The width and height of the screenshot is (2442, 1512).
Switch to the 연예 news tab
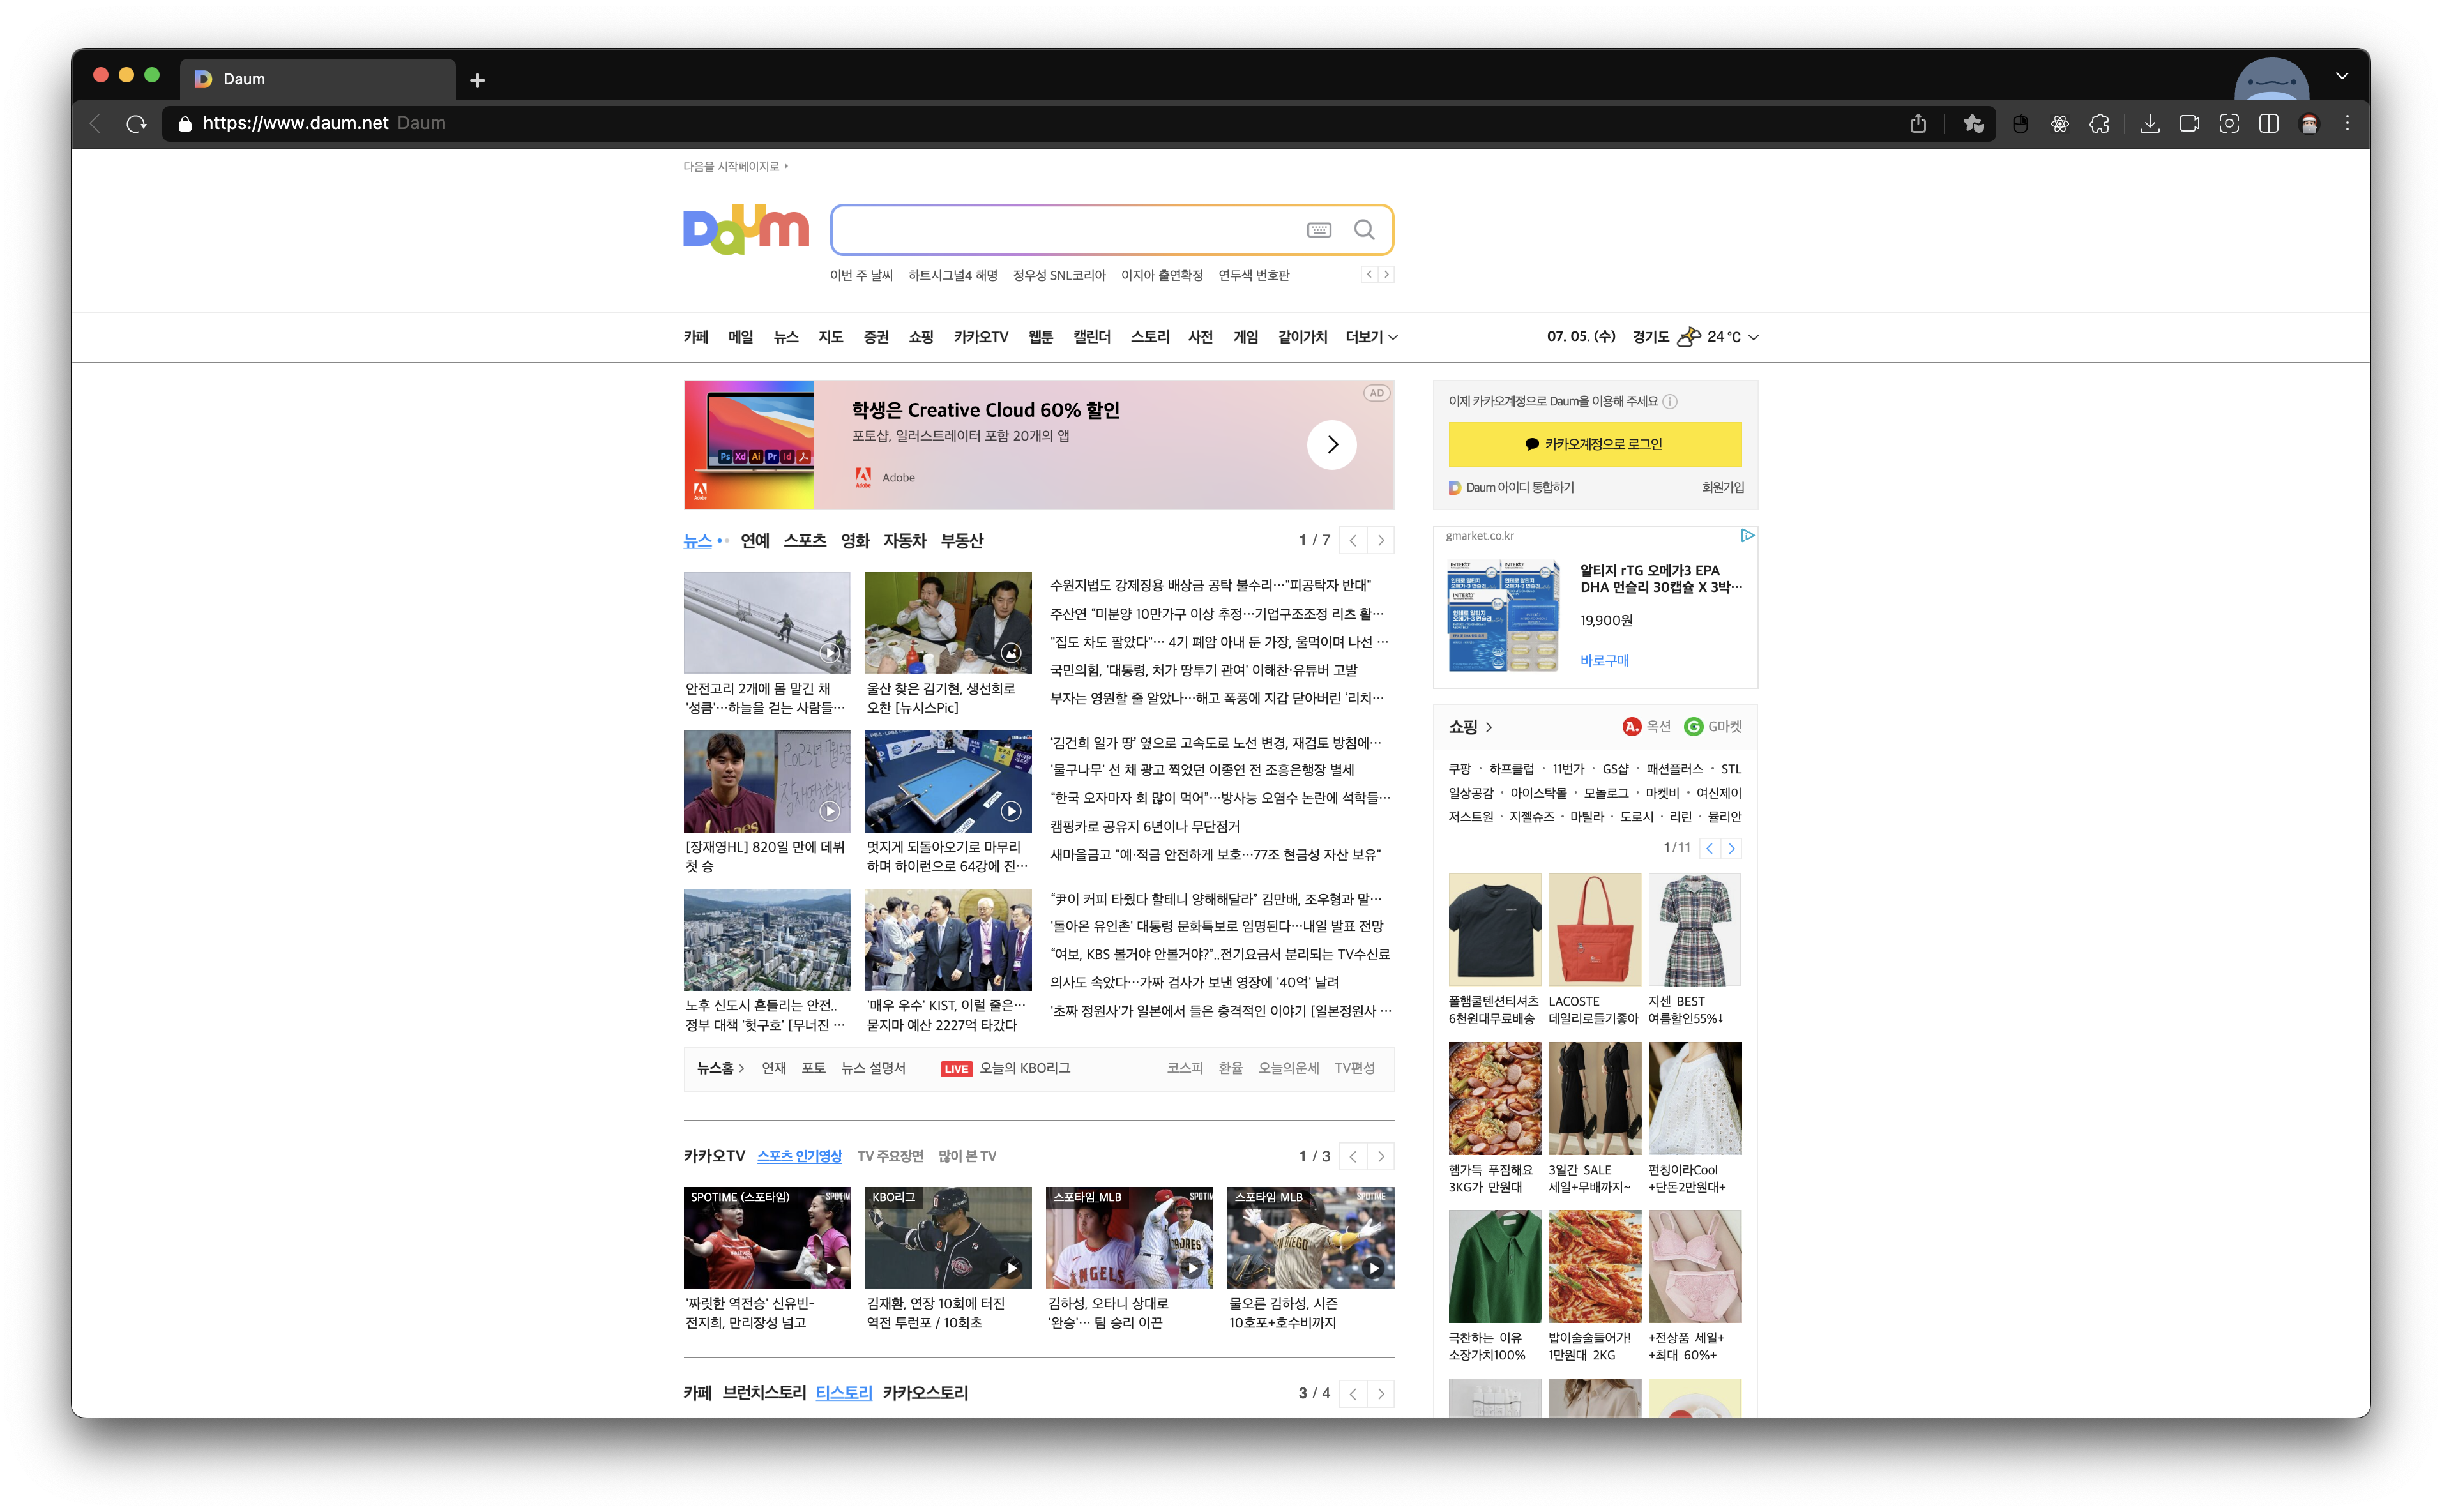click(x=754, y=541)
